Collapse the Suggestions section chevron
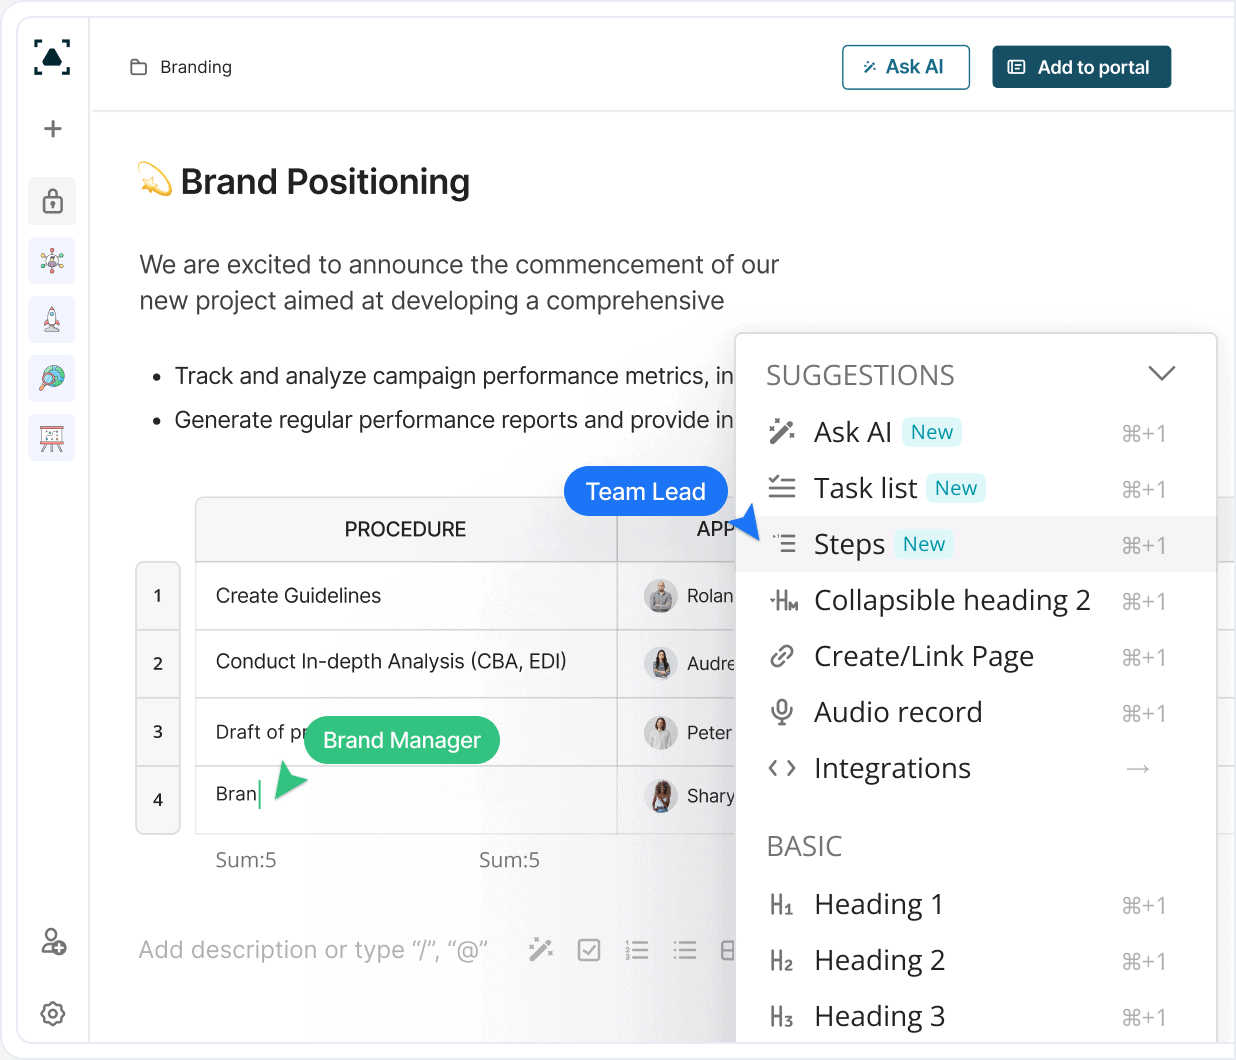 [1161, 374]
